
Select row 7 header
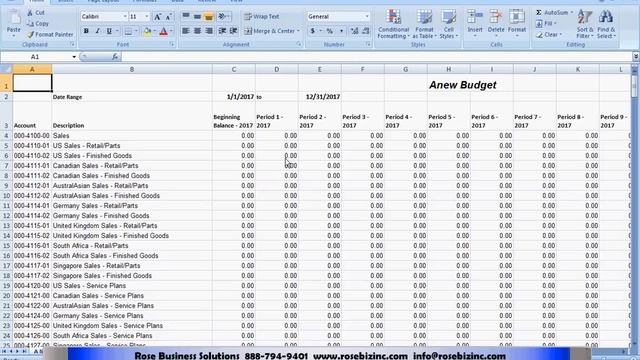pos(6,166)
